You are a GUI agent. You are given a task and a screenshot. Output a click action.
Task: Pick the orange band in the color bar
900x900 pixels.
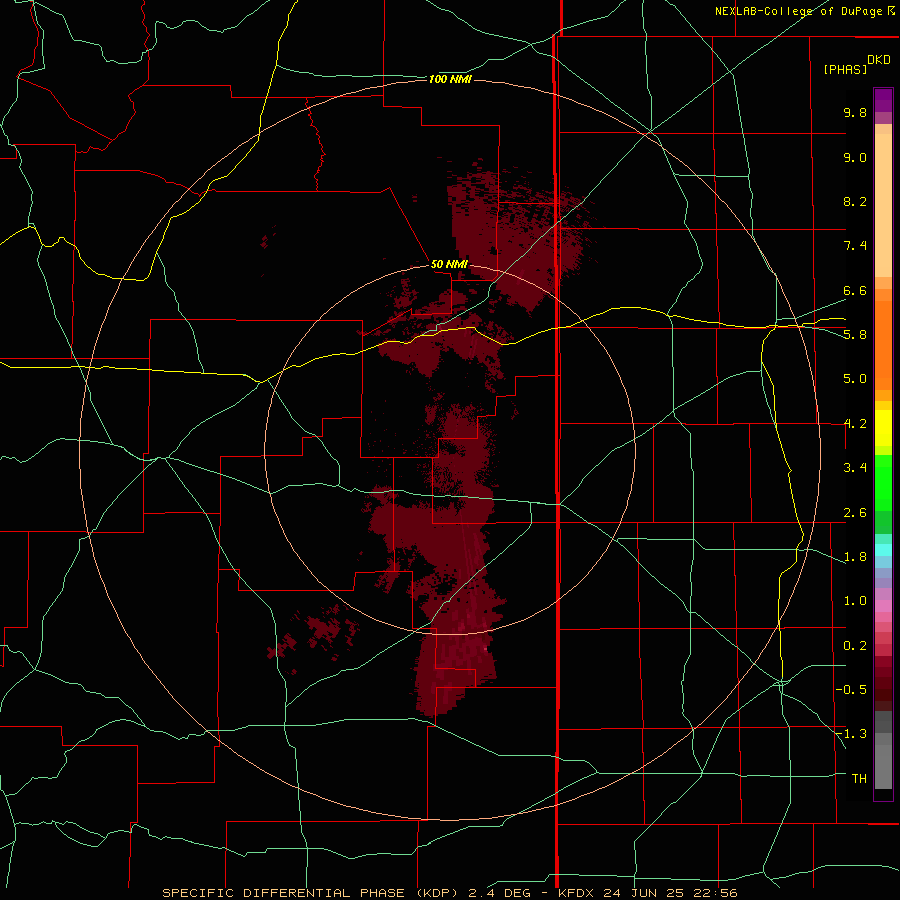pos(883,346)
